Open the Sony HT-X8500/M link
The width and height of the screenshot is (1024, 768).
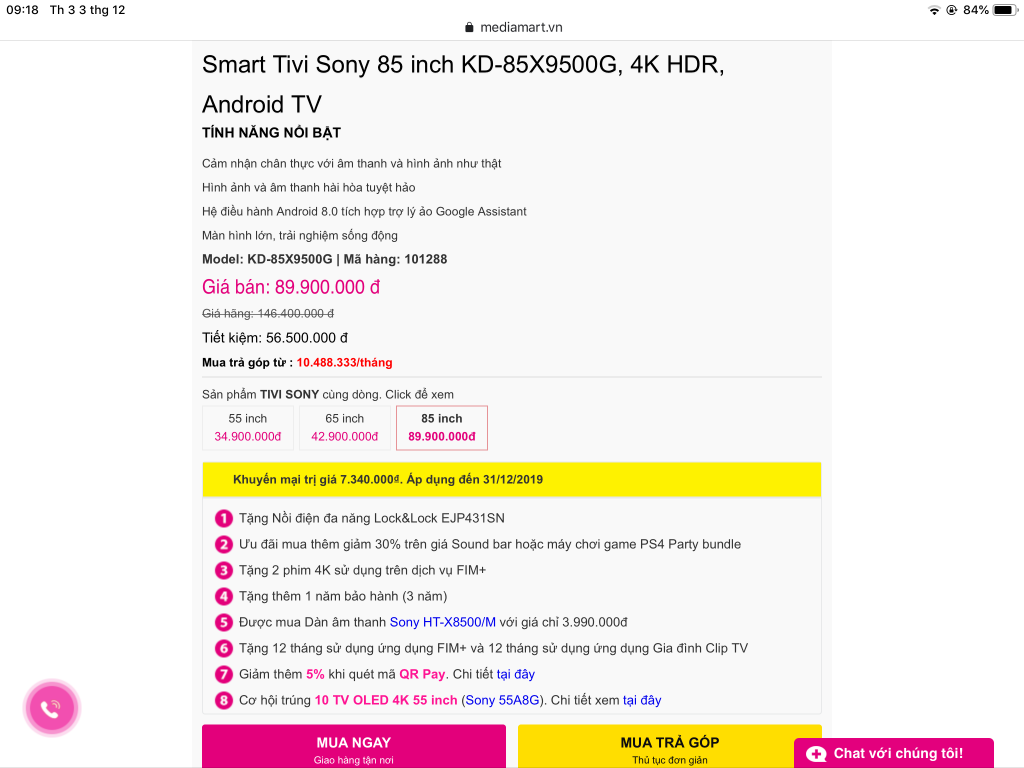coord(443,622)
